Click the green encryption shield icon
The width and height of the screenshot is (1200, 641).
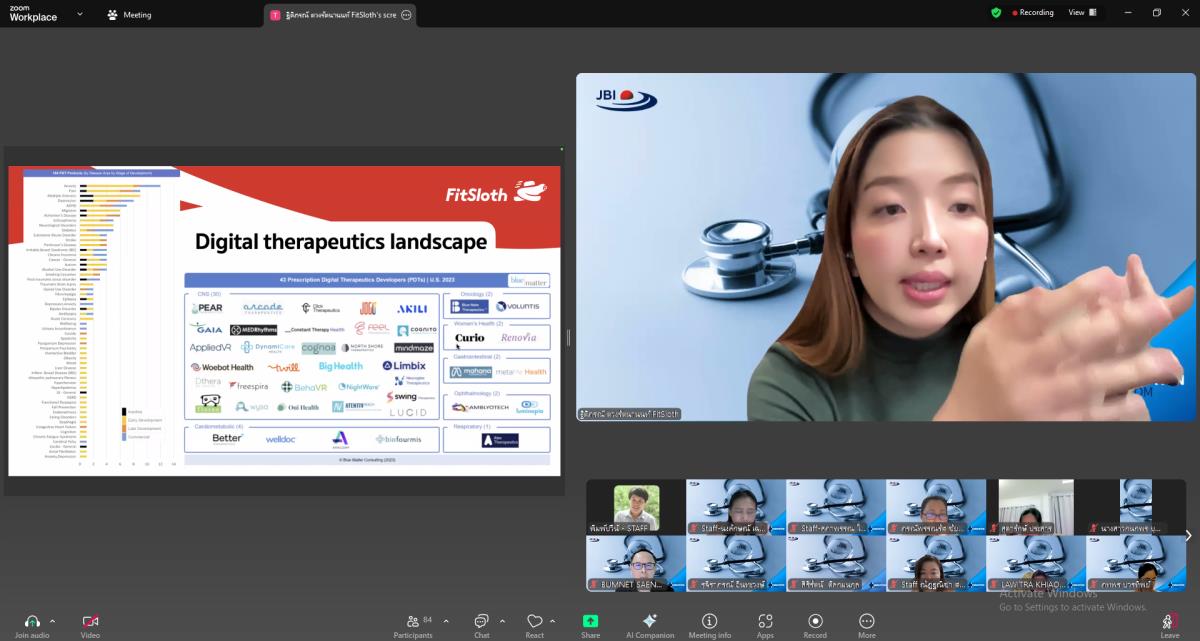[x=996, y=13]
